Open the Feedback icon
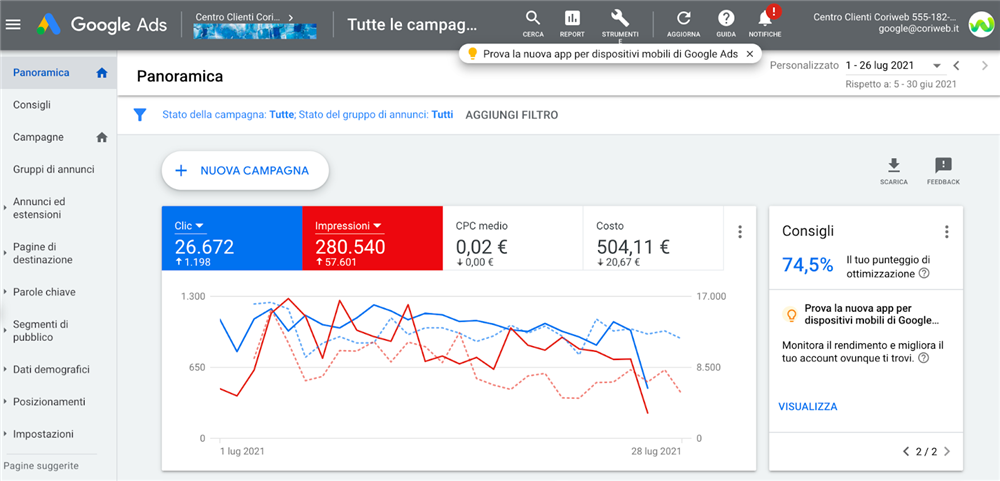The height and width of the screenshot is (481, 1000). pos(943,171)
